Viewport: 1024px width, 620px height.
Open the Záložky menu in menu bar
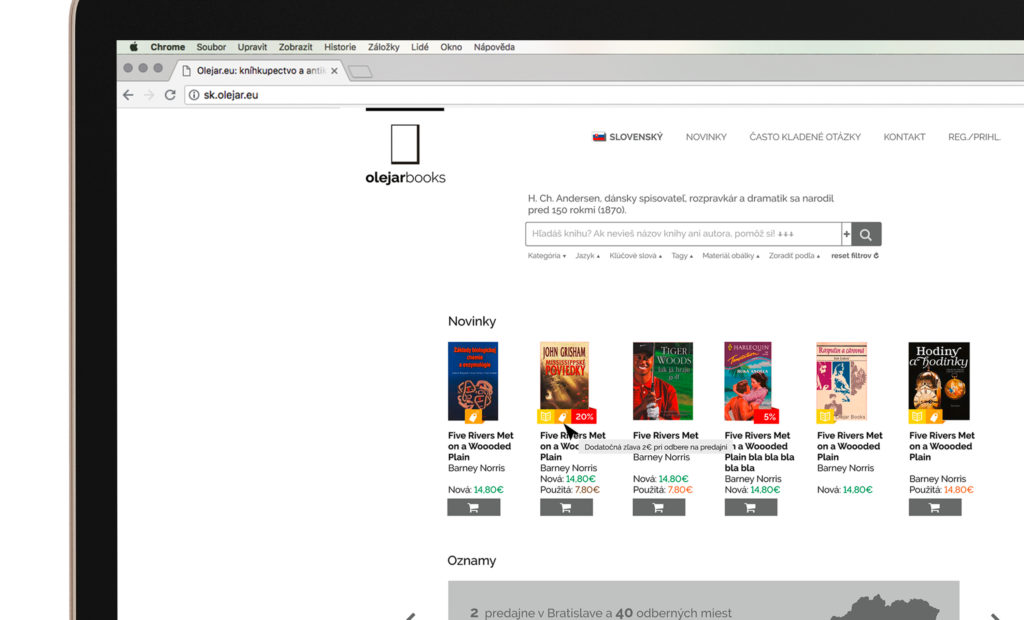click(383, 47)
